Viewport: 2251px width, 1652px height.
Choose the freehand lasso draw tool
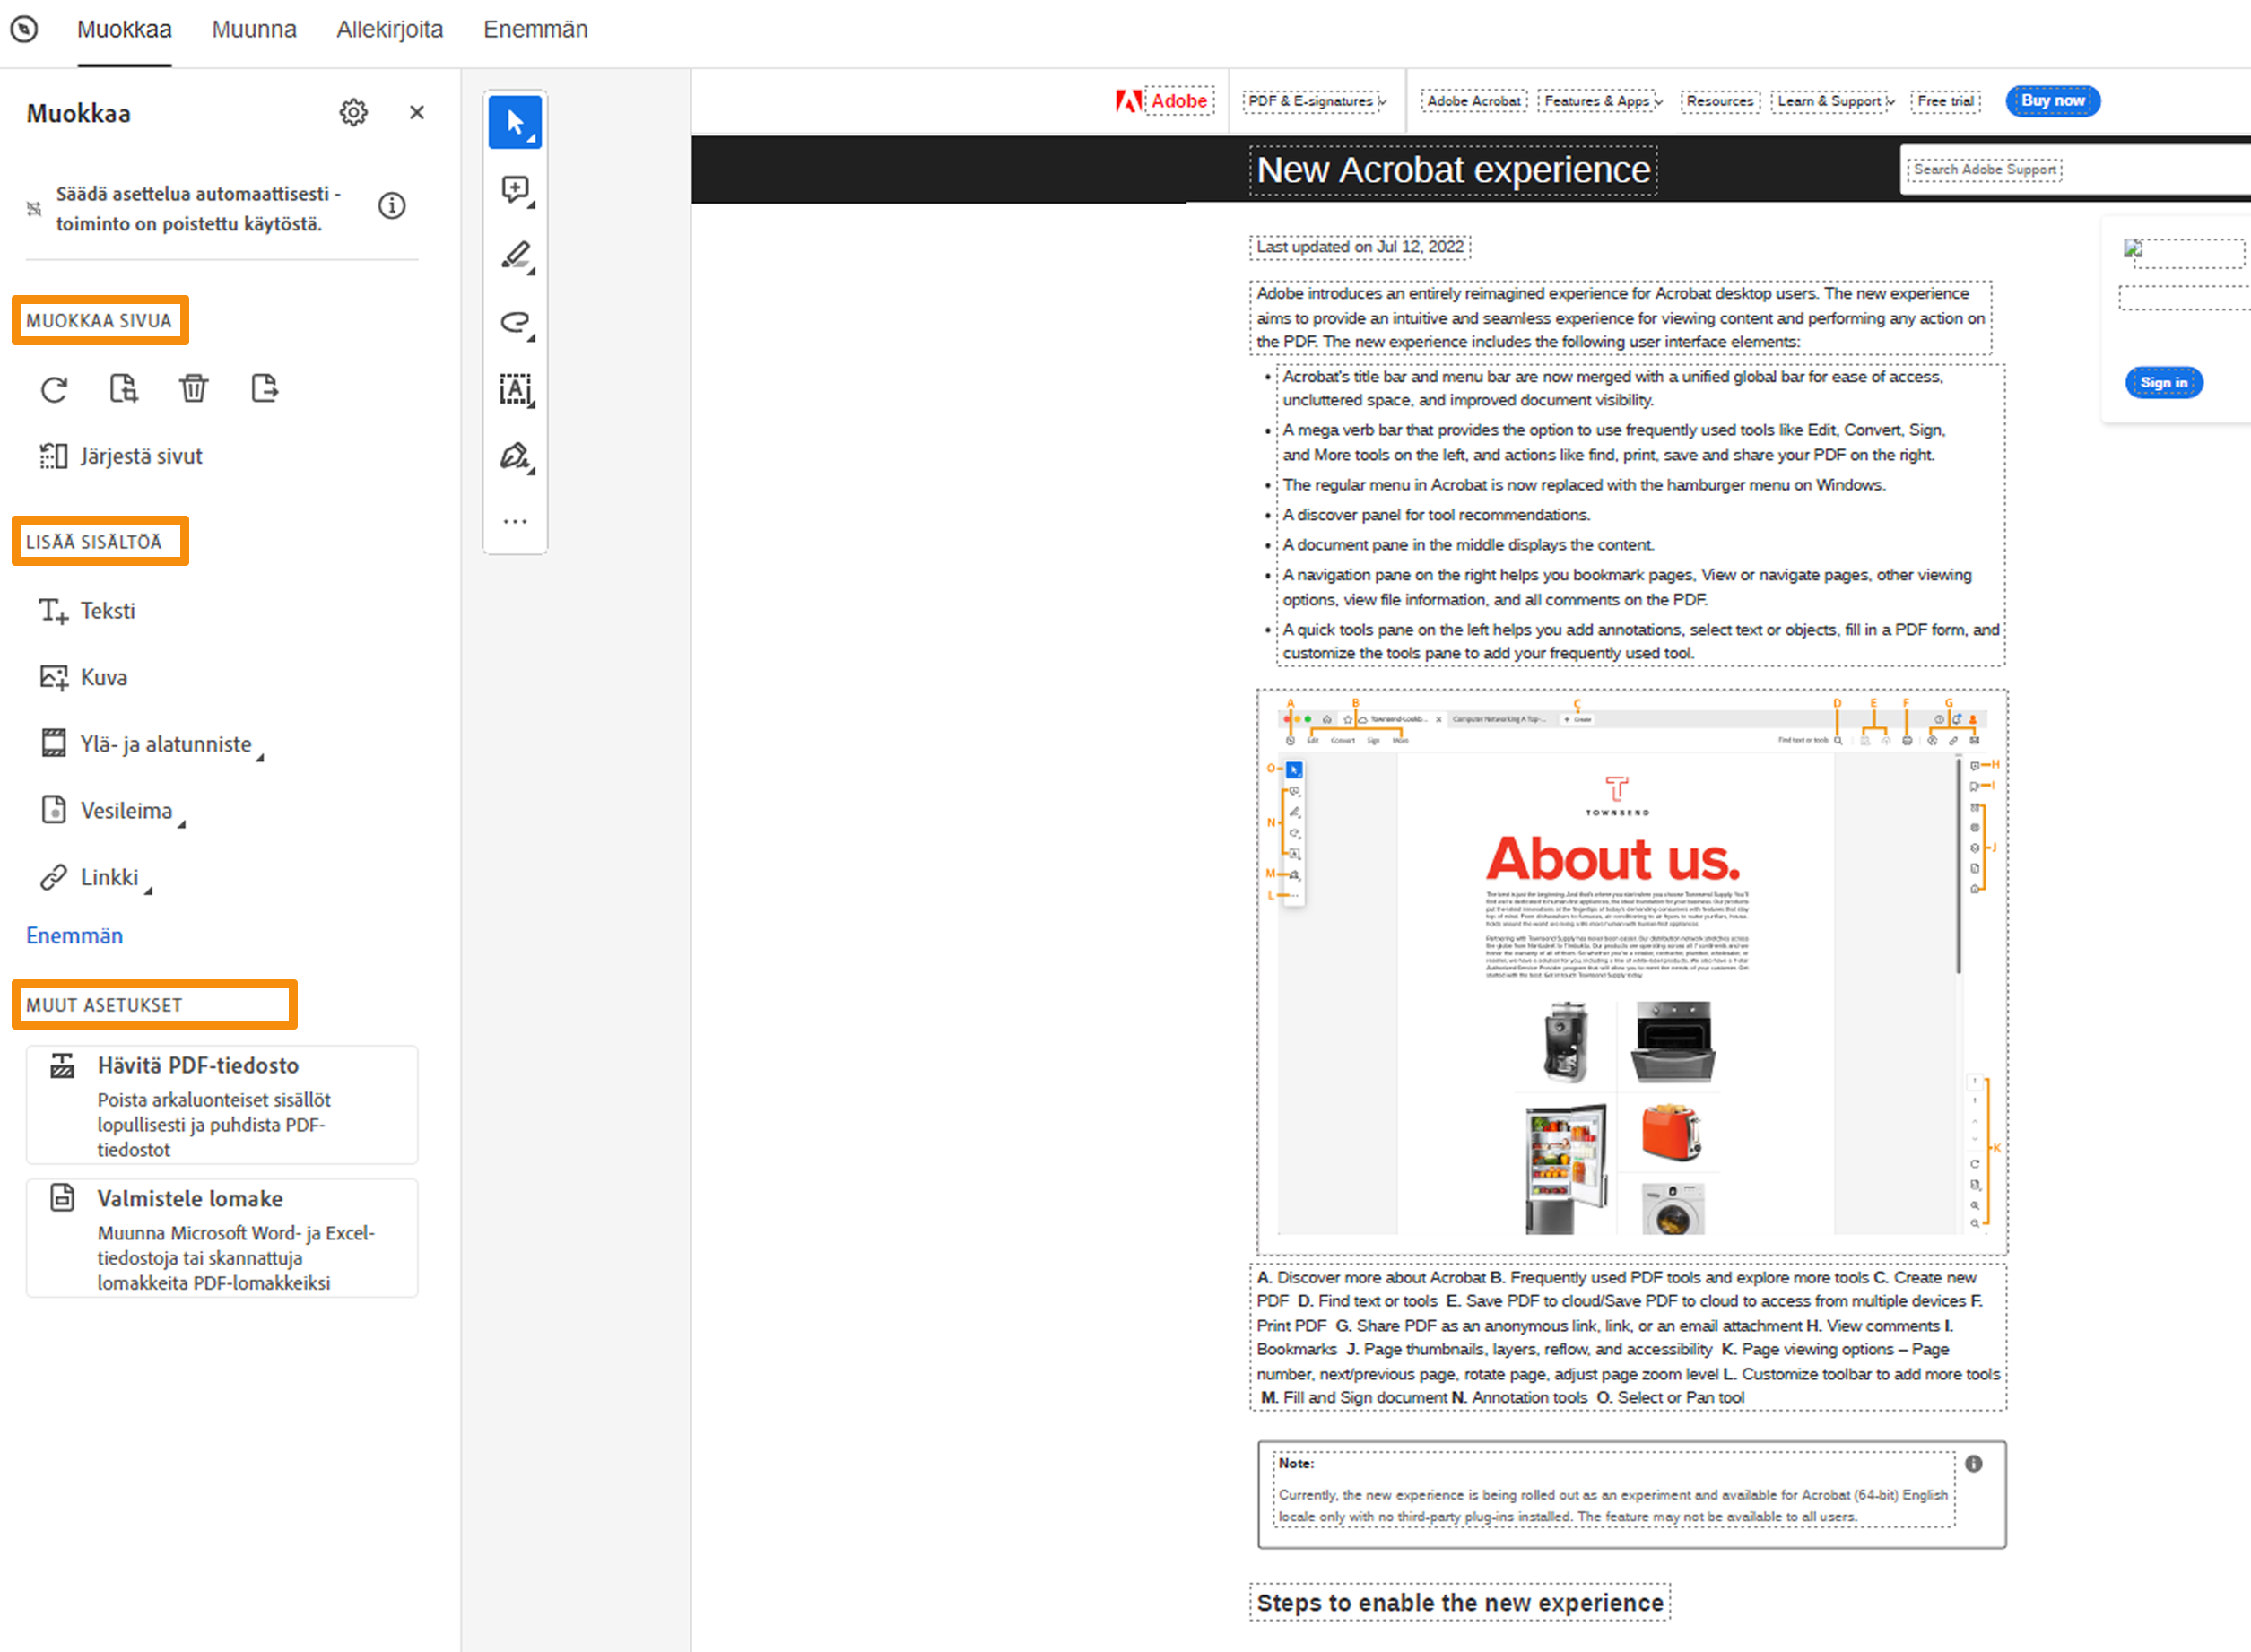pos(515,322)
